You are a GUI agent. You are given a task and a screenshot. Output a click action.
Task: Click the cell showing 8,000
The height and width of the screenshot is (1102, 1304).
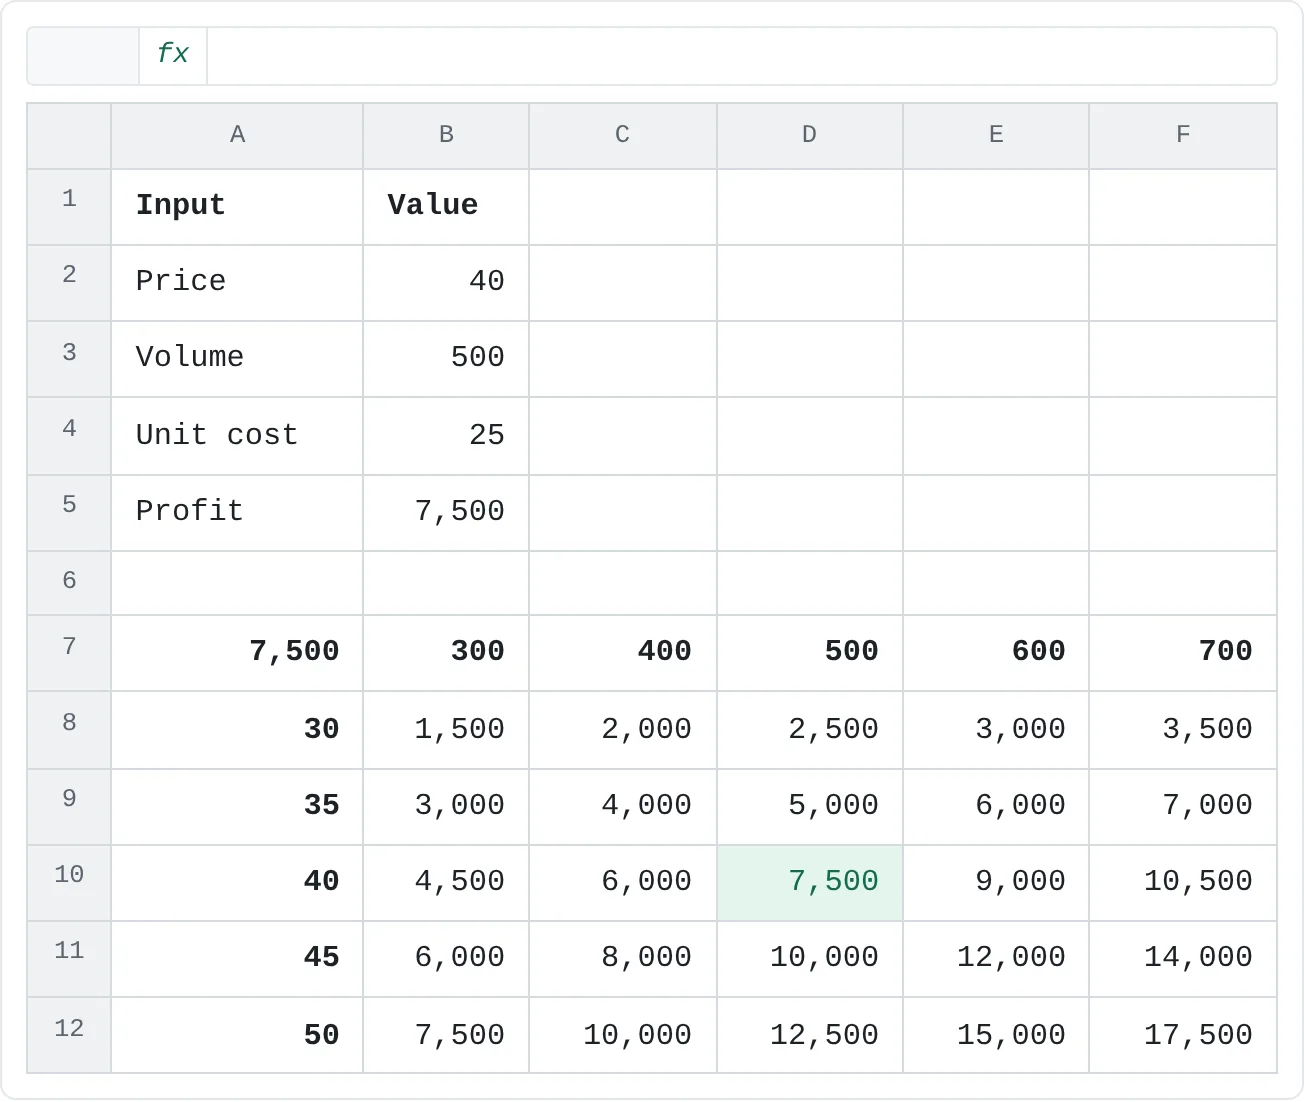623,959
